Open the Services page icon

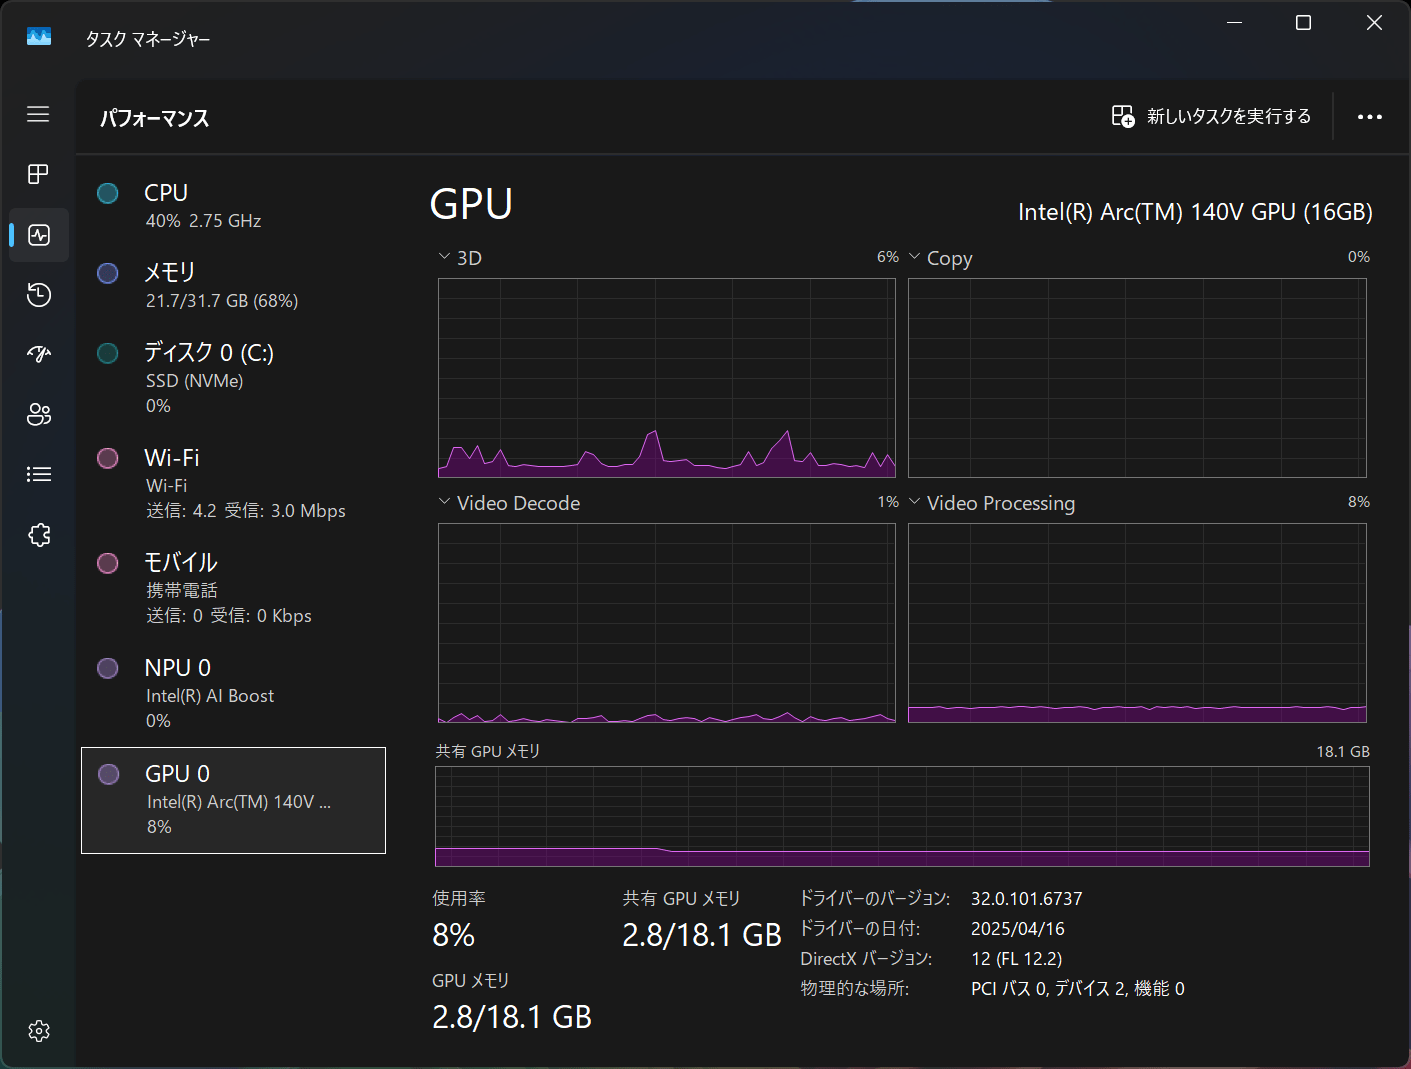(x=39, y=535)
